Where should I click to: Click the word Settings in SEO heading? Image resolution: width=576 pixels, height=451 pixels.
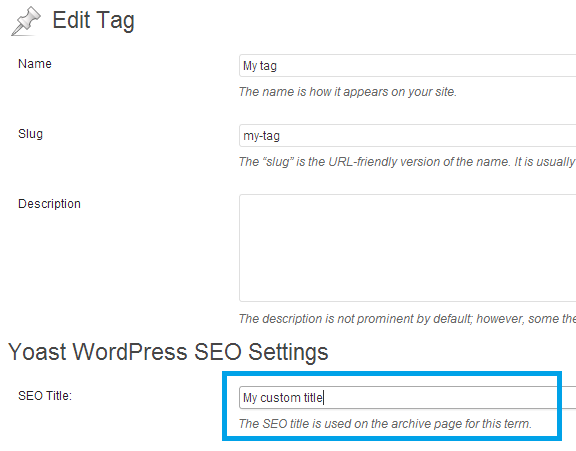point(288,353)
